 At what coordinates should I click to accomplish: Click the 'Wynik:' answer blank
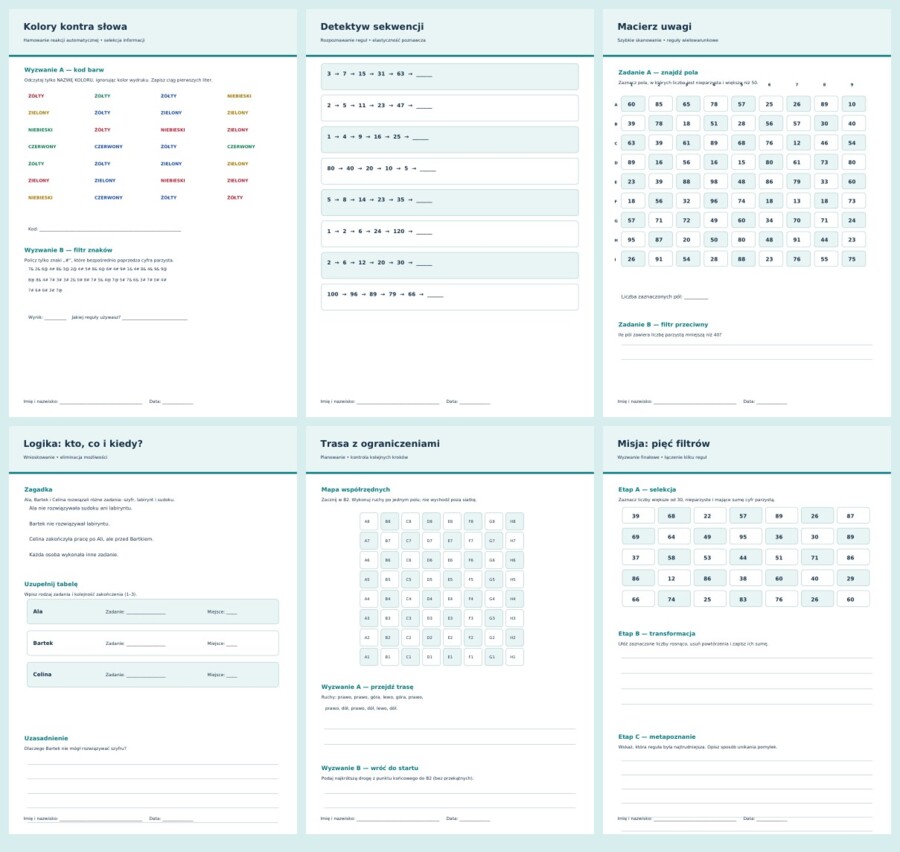coord(55,317)
